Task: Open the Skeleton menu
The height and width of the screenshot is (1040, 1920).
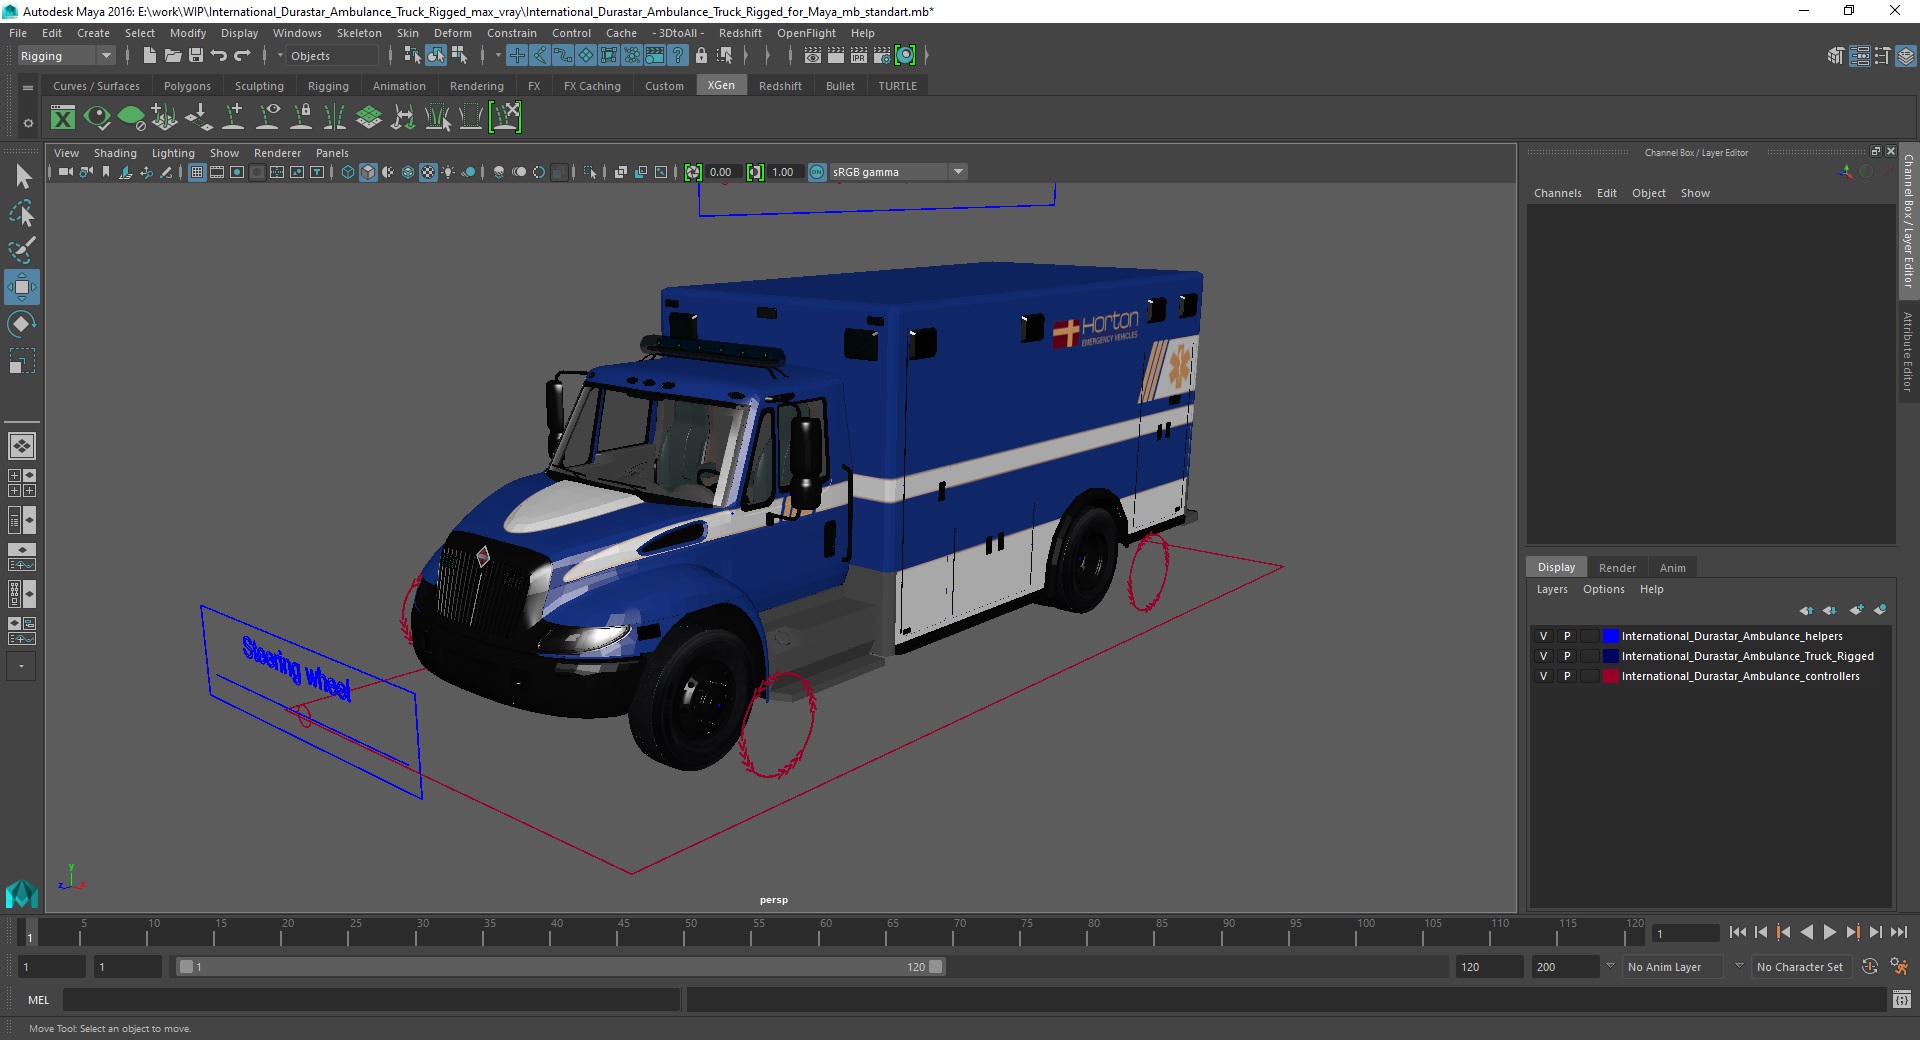Action: tap(359, 33)
